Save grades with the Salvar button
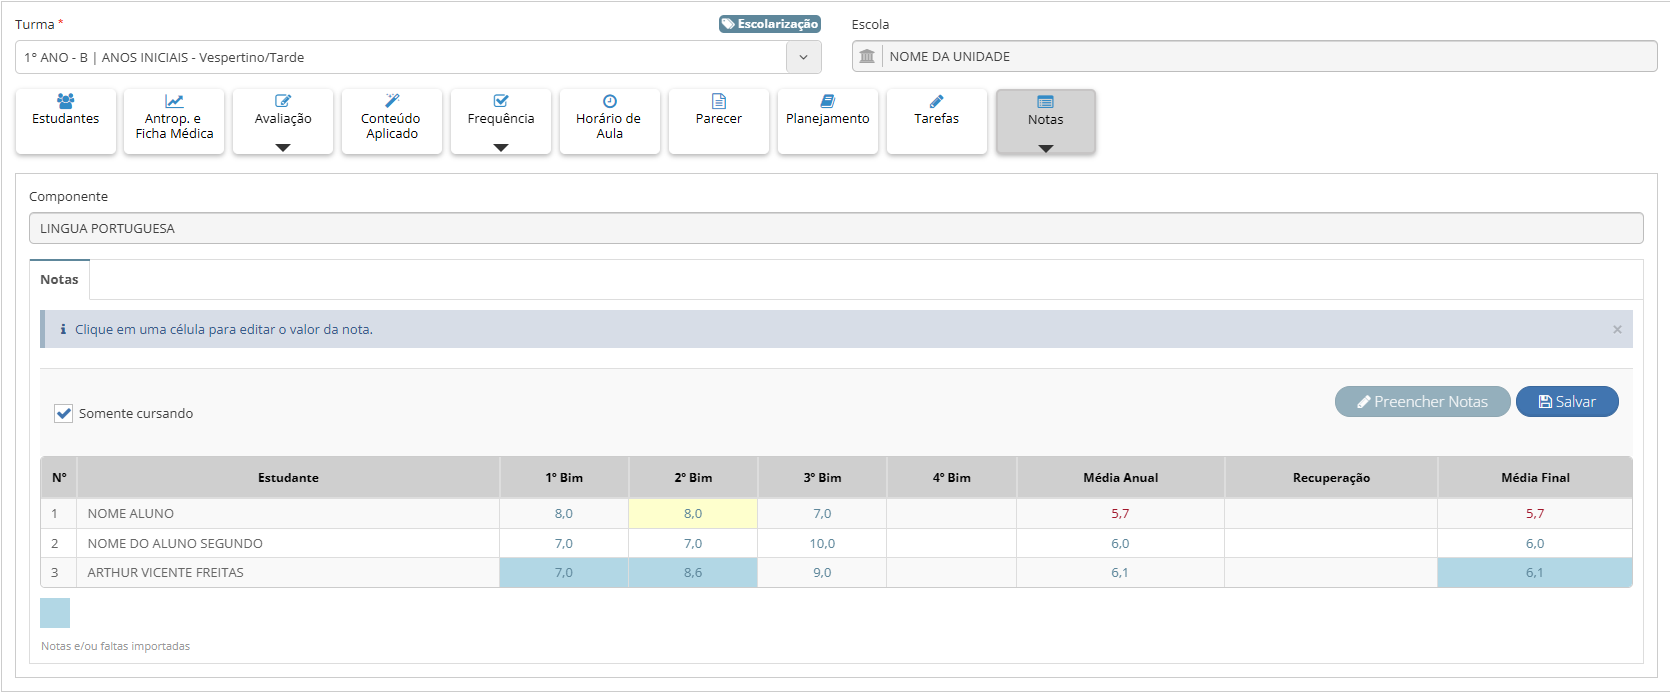The image size is (1670, 693). click(x=1567, y=402)
